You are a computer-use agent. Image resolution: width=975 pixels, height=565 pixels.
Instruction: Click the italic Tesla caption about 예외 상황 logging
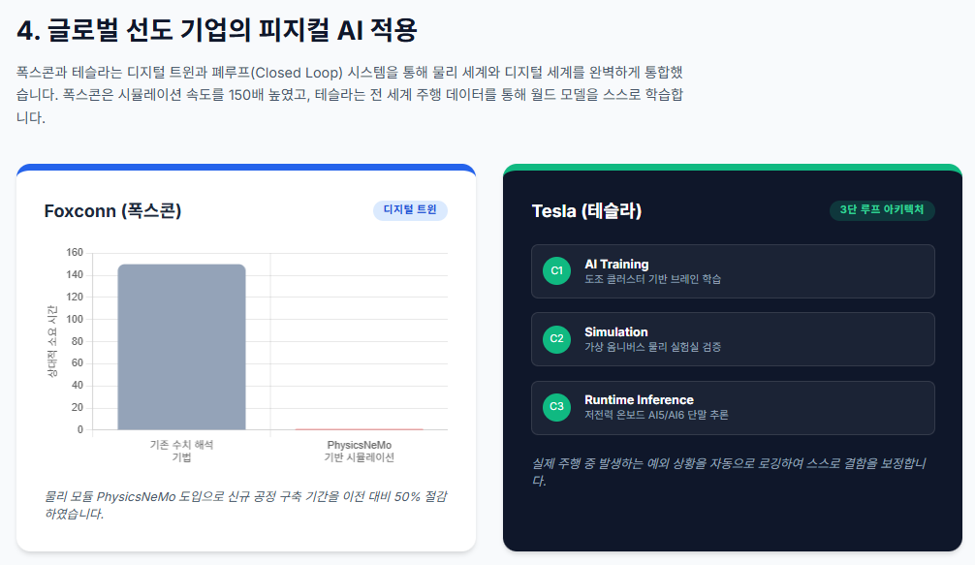(x=729, y=472)
